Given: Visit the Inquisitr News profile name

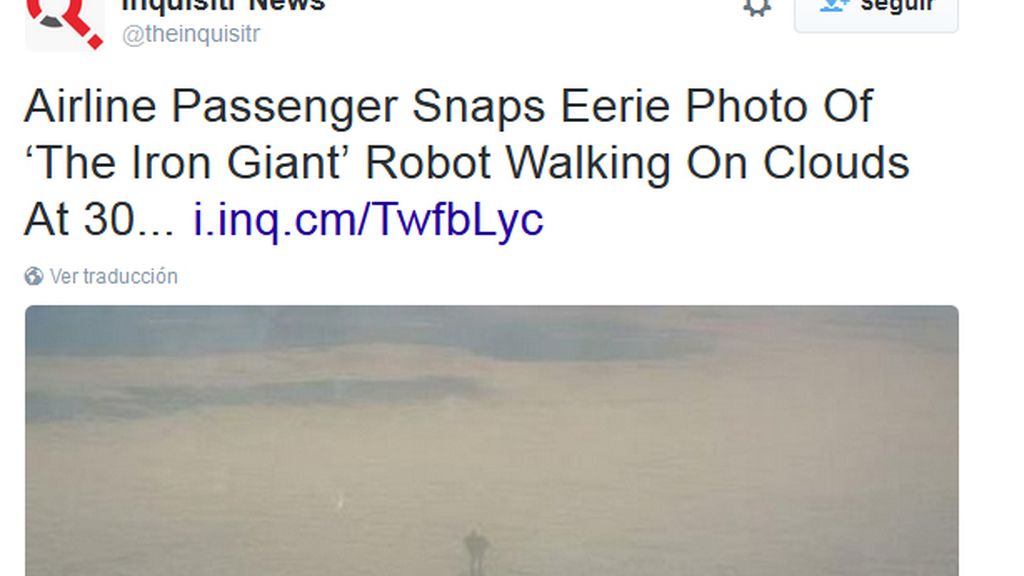Looking at the screenshot, I should 223,6.
